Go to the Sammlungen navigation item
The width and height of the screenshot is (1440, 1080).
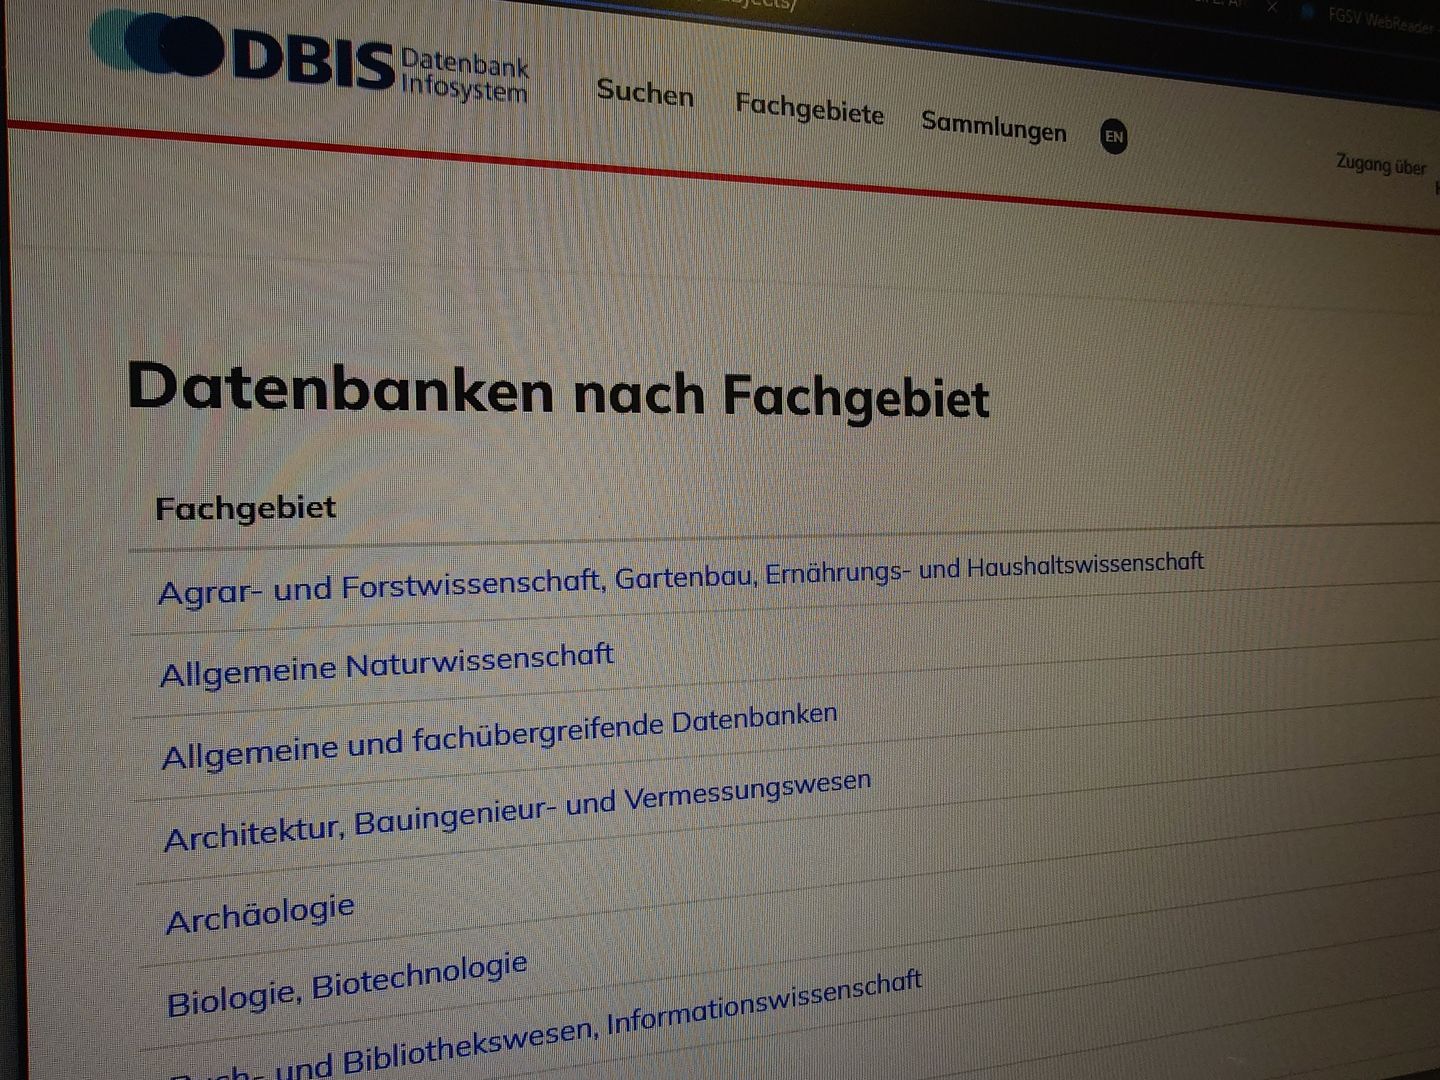[993, 126]
